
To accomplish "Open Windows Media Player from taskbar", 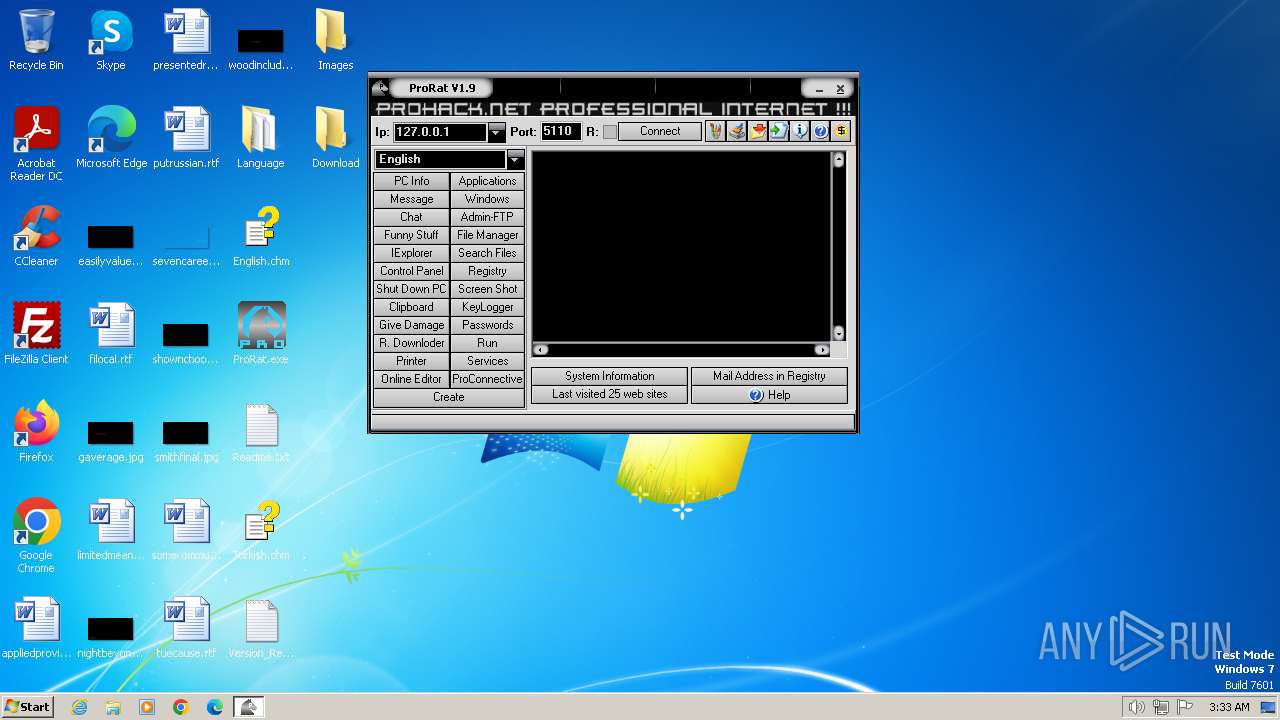I will click(147, 707).
